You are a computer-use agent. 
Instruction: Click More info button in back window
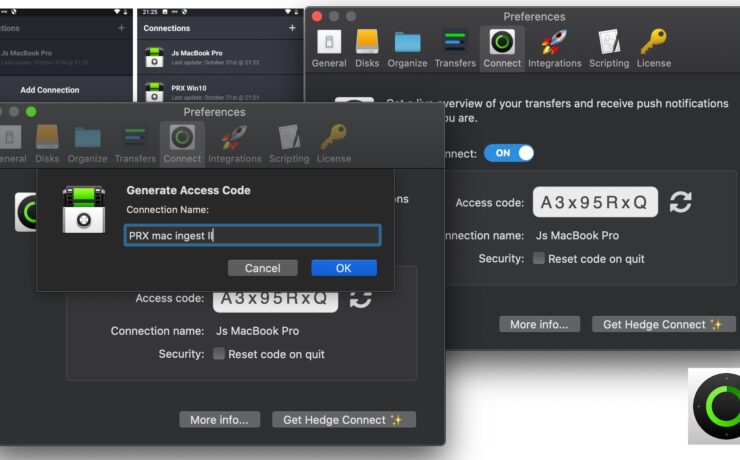click(x=539, y=324)
